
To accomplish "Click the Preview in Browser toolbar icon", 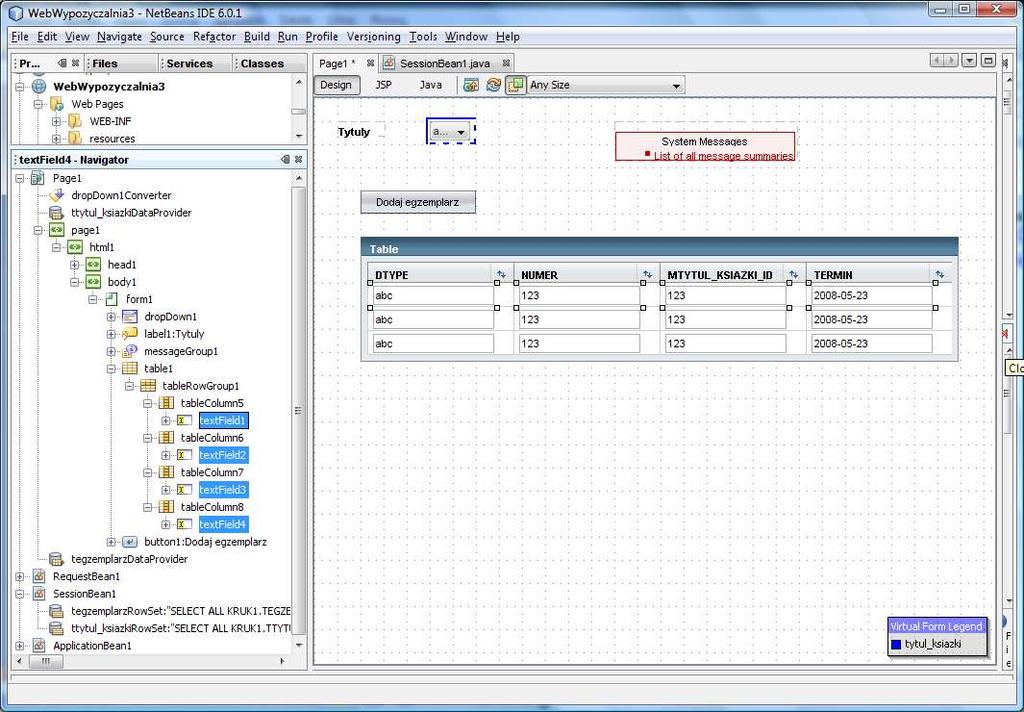I will coord(470,85).
